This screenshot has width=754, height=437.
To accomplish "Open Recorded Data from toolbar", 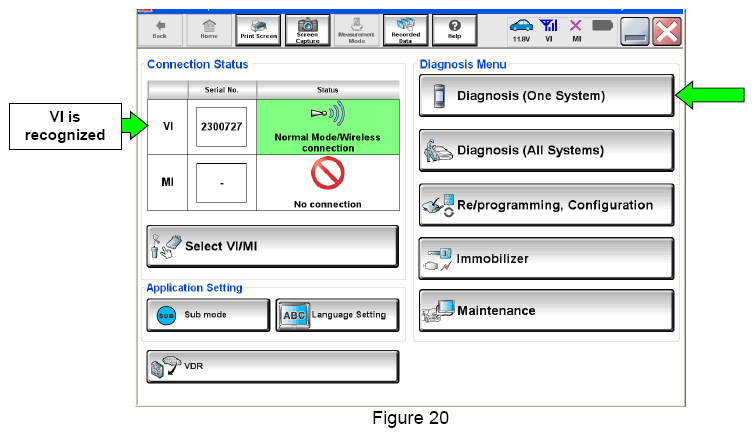I will 405,30.
